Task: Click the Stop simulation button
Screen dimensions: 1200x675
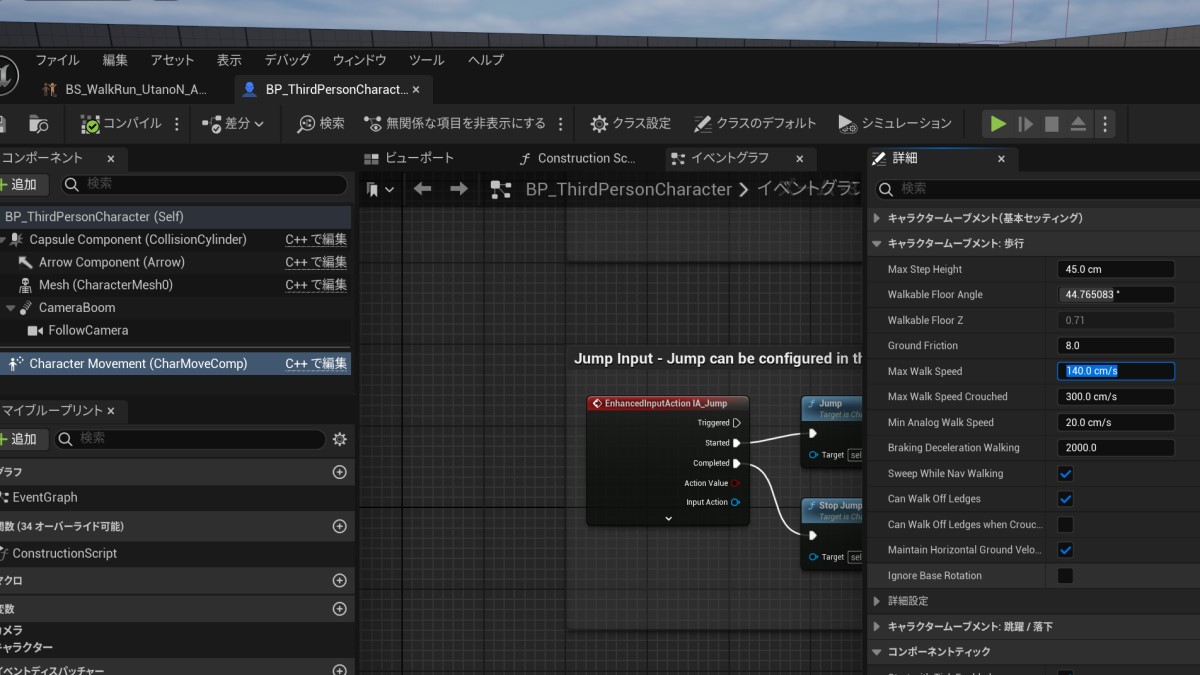Action: [x=1051, y=124]
